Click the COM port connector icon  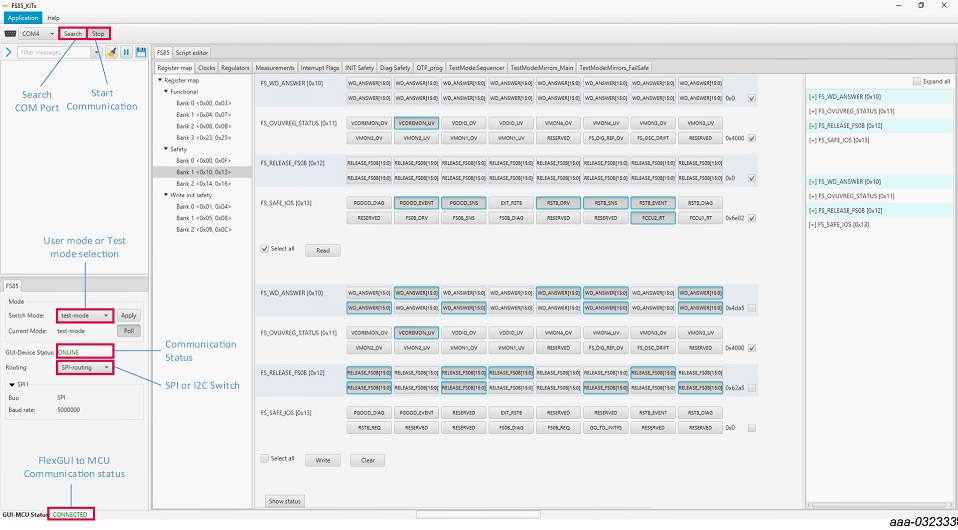tap(9, 34)
